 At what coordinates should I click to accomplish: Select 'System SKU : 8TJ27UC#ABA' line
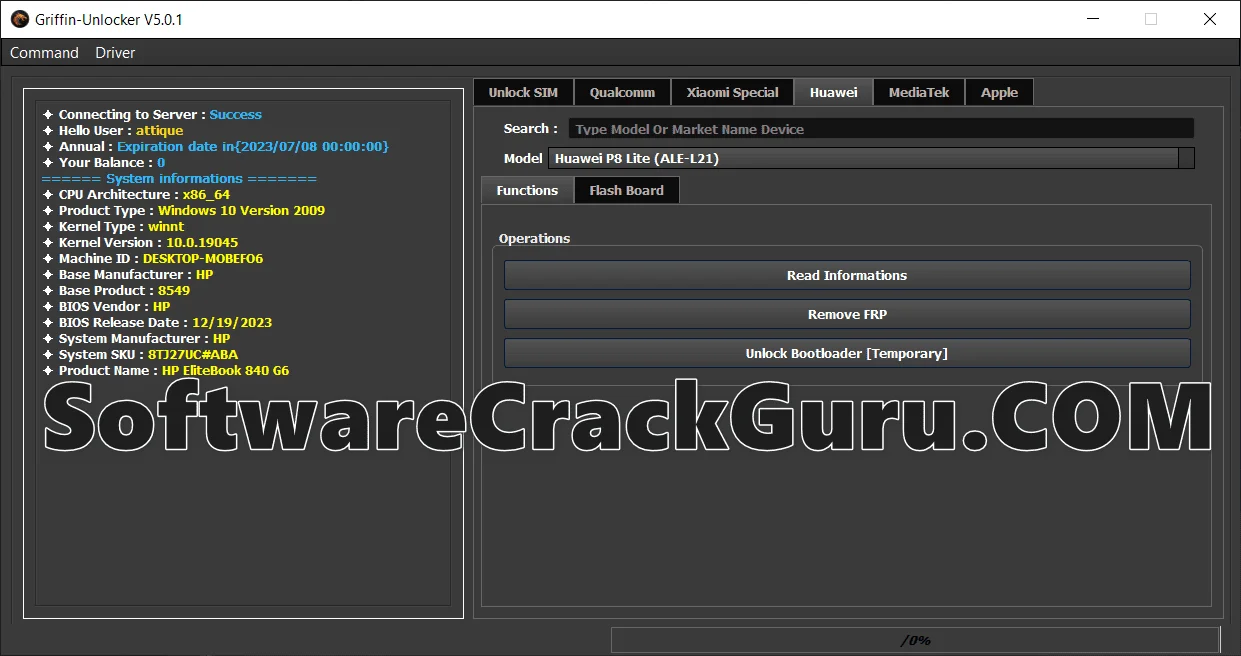click(140, 355)
